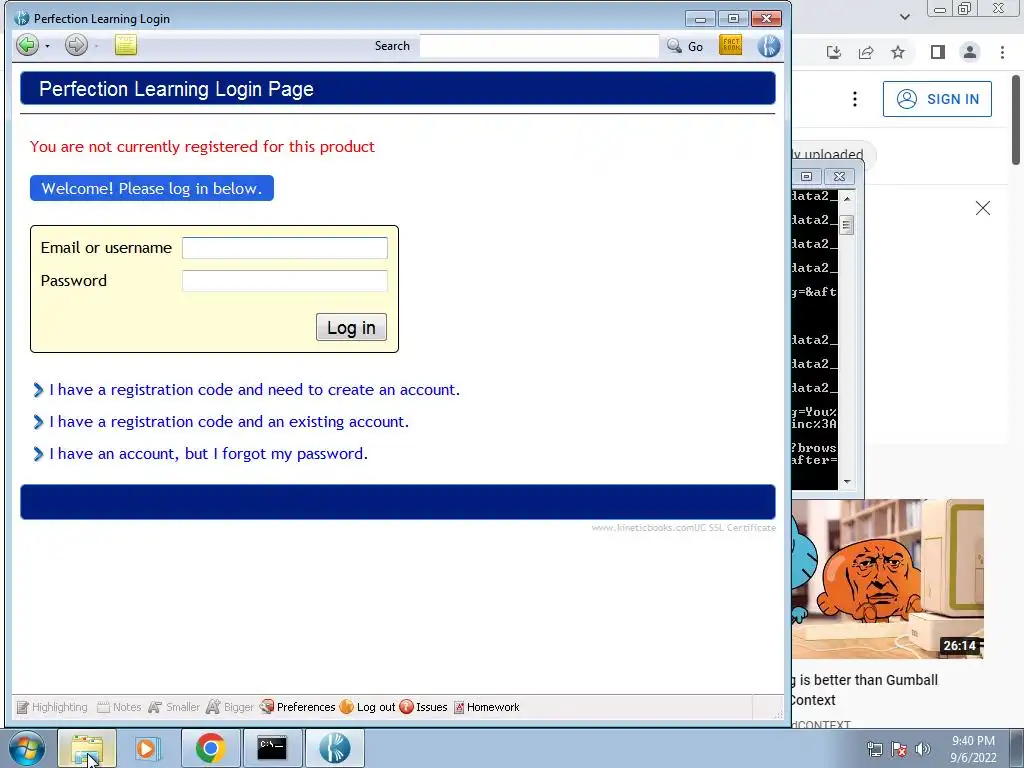Click the Log in button
The height and width of the screenshot is (768, 1024).
(351, 327)
